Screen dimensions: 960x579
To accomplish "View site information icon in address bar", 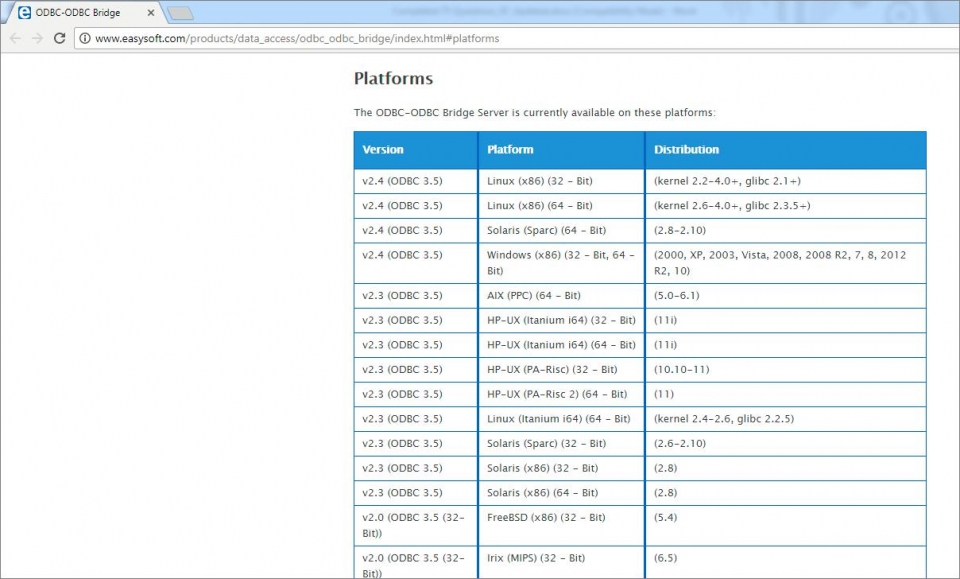I will [x=85, y=38].
